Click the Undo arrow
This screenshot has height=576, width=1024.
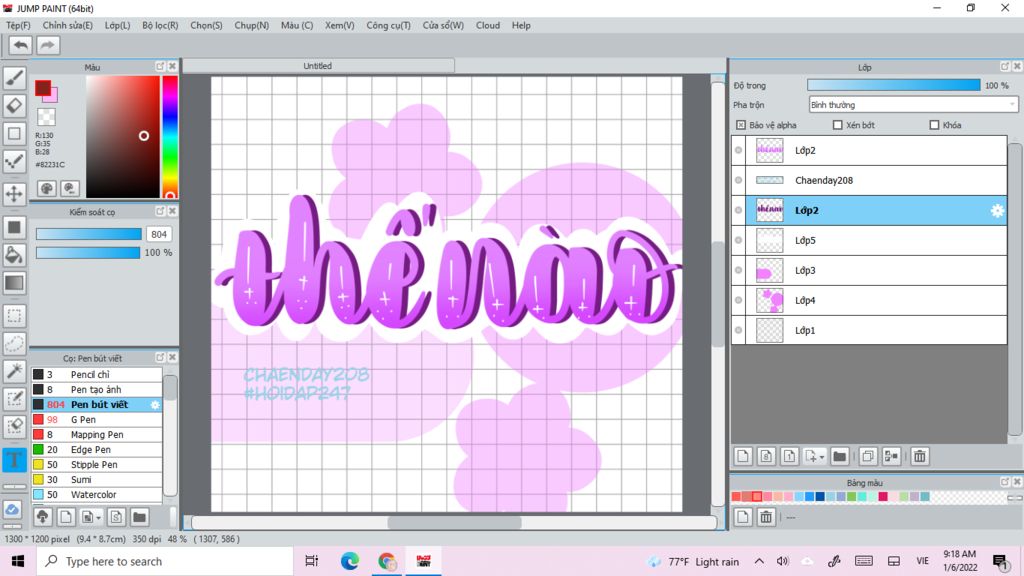click(x=21, y=45)
